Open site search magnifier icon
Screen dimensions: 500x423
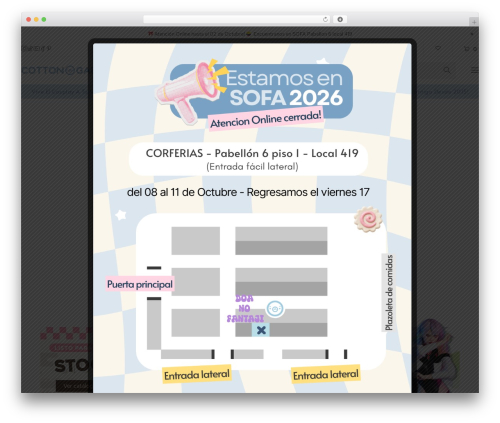click(x=447, y=70)
